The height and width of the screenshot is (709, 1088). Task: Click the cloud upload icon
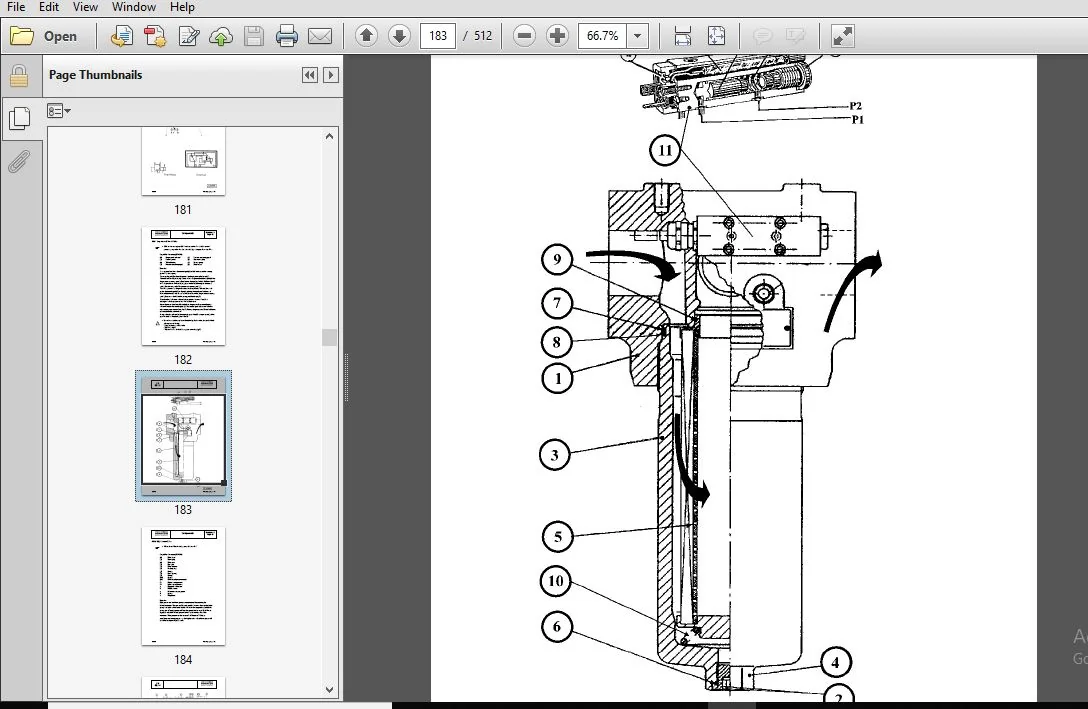tap(221, 36)
